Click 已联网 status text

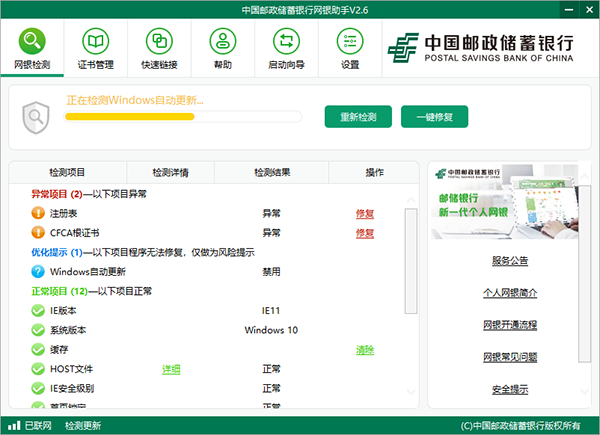38,425
